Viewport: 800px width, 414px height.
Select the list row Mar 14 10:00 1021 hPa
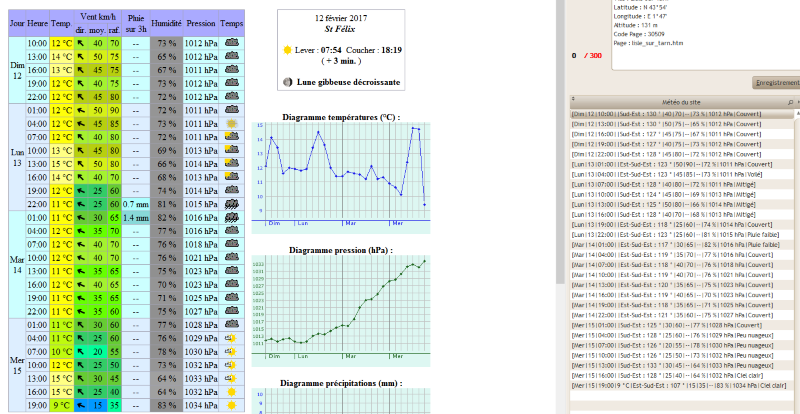(682, 275)
